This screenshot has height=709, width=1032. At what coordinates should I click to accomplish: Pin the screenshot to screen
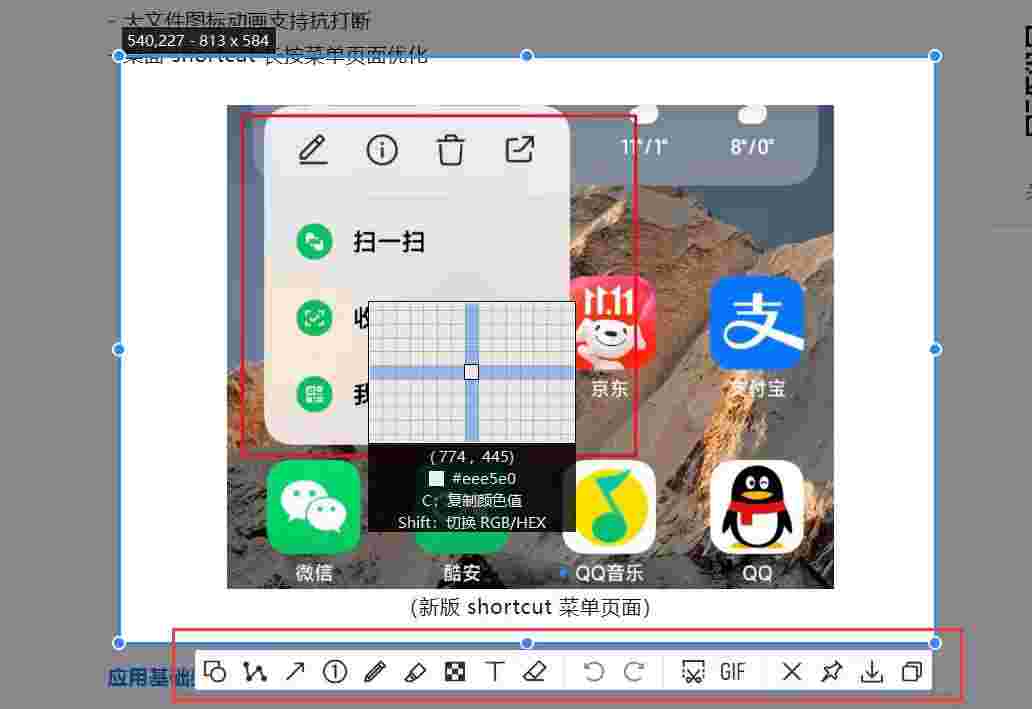[831, 671]
